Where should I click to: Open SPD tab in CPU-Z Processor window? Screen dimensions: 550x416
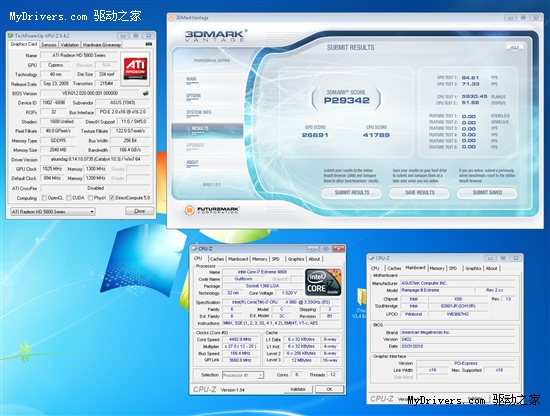[276, 259]
